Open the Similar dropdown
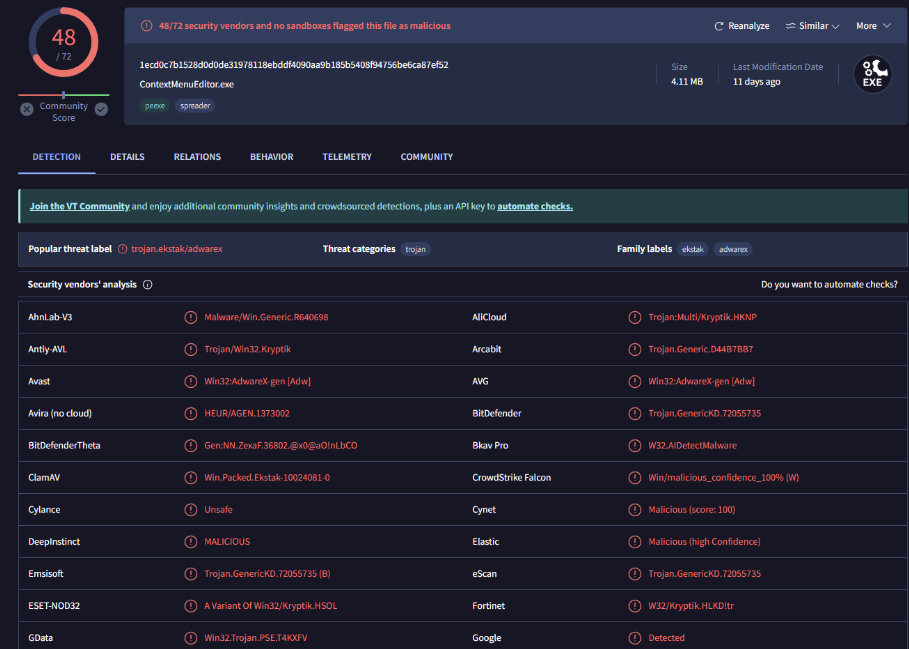Image resolution: width=909 pixels, height=649 pixels. click(x=811, y=26)
